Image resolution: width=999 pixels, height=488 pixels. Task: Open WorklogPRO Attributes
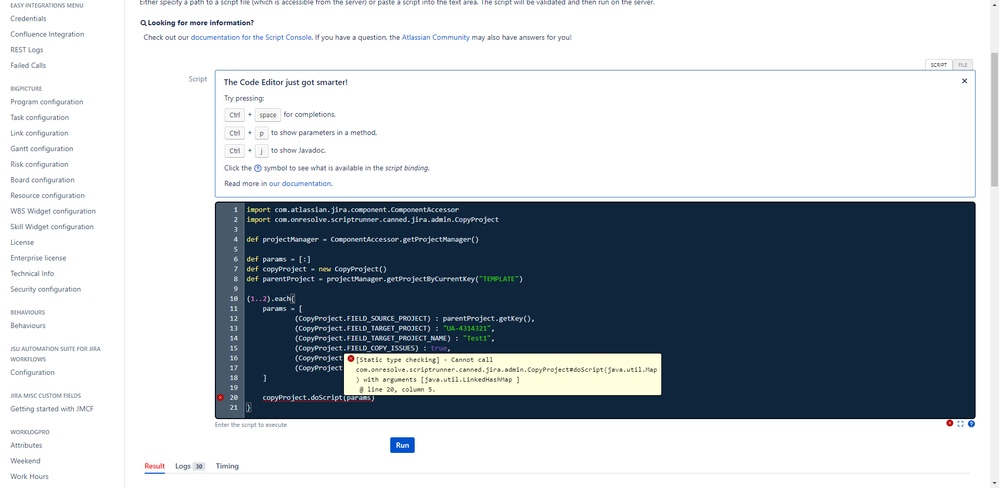(x=26, y=445)
